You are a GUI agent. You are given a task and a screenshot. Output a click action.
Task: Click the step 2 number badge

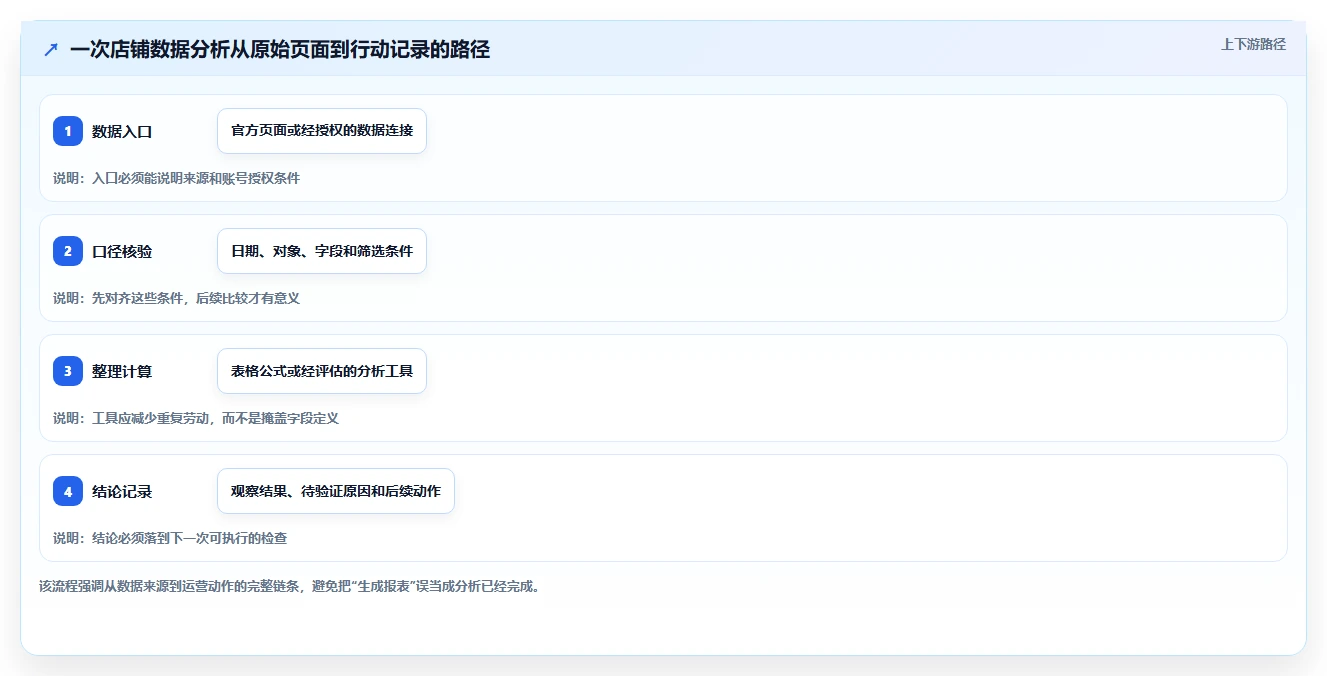pyautogui.click(x=68, y=251)
